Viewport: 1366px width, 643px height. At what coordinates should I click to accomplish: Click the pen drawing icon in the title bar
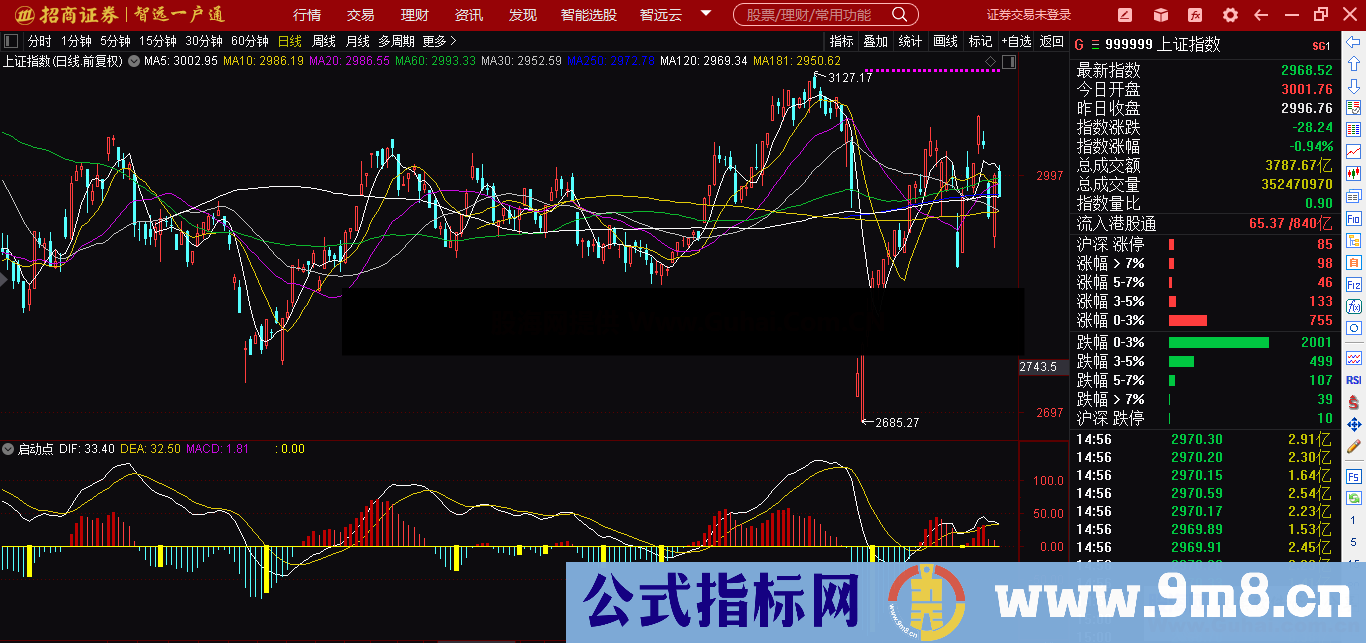1124,14
